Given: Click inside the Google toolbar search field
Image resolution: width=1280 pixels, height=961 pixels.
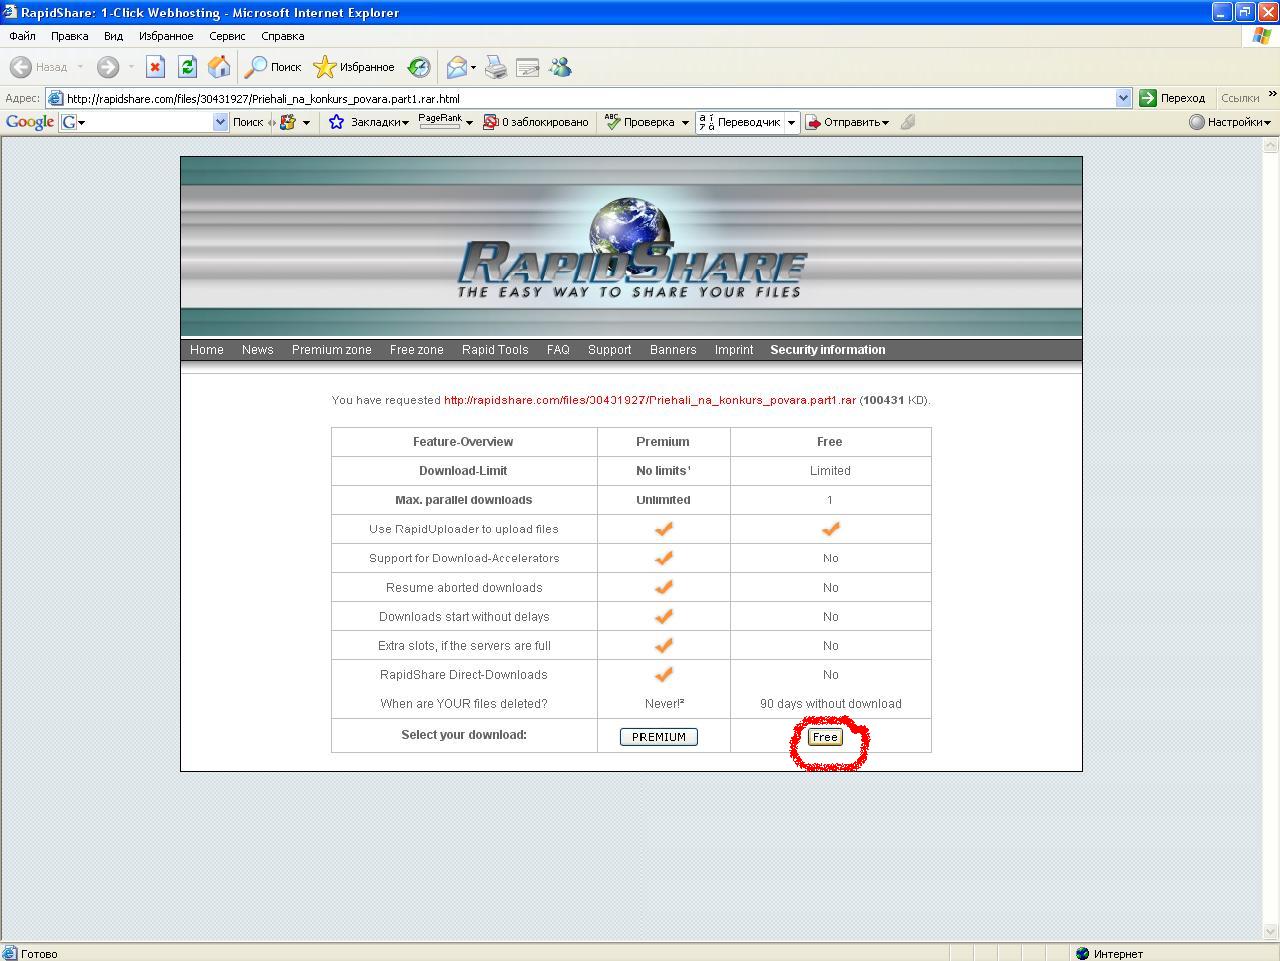Looking at the screenshot, I should pyautogui.click(x=145, y=122).
